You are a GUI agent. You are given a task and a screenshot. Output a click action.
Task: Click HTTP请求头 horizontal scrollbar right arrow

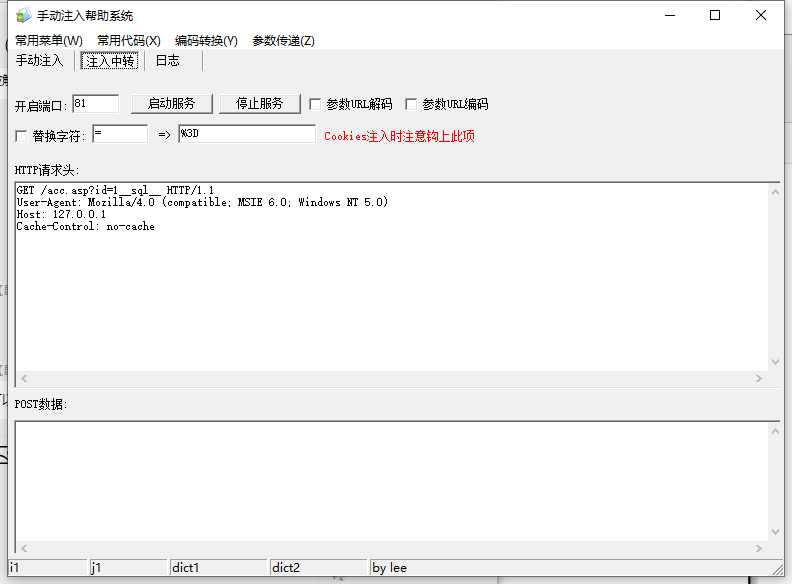[x=759, y=378]
